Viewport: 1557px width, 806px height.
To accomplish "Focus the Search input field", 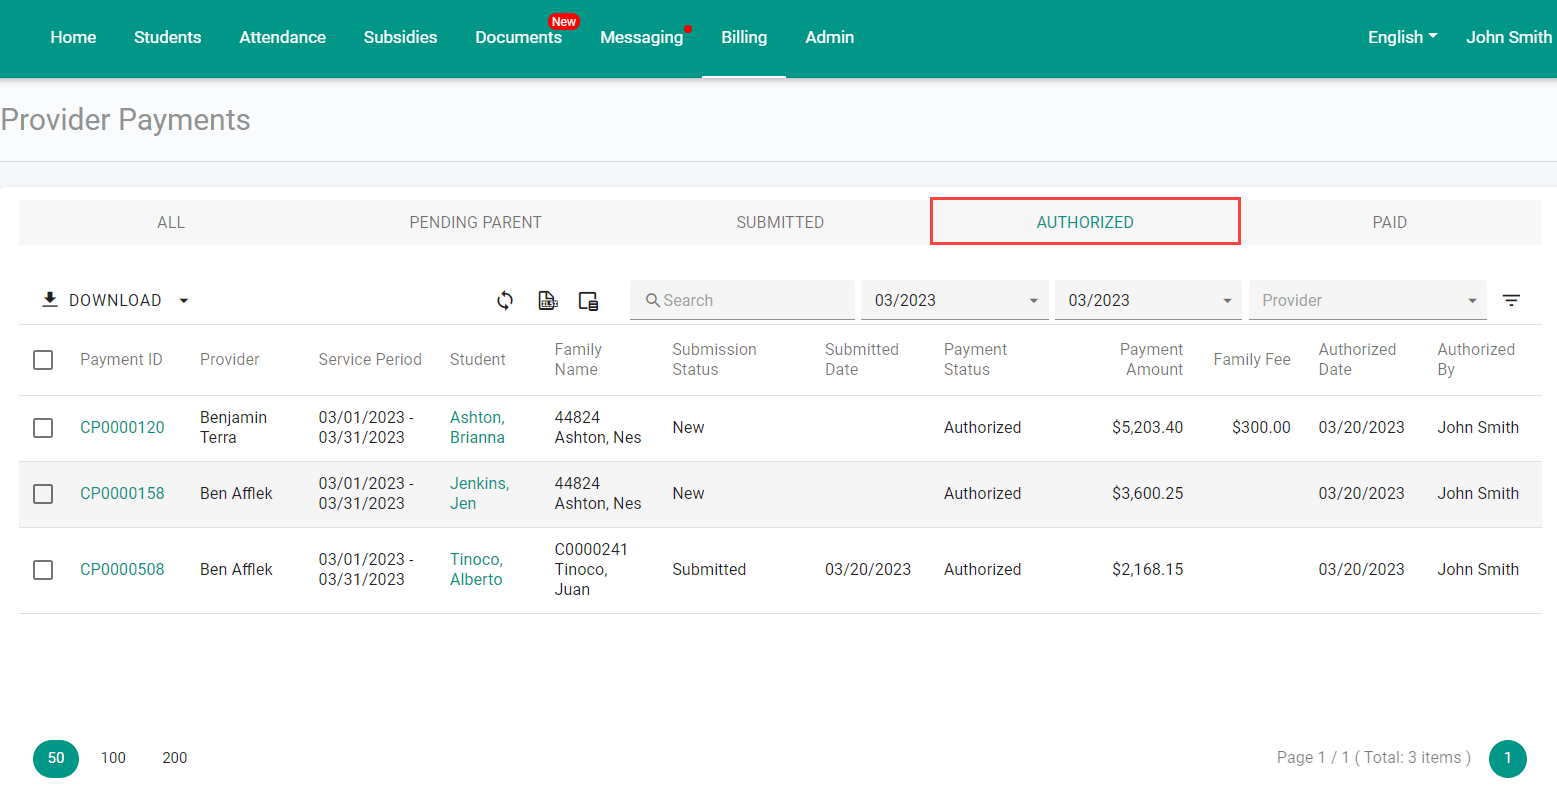I will (x=742, y=300).
